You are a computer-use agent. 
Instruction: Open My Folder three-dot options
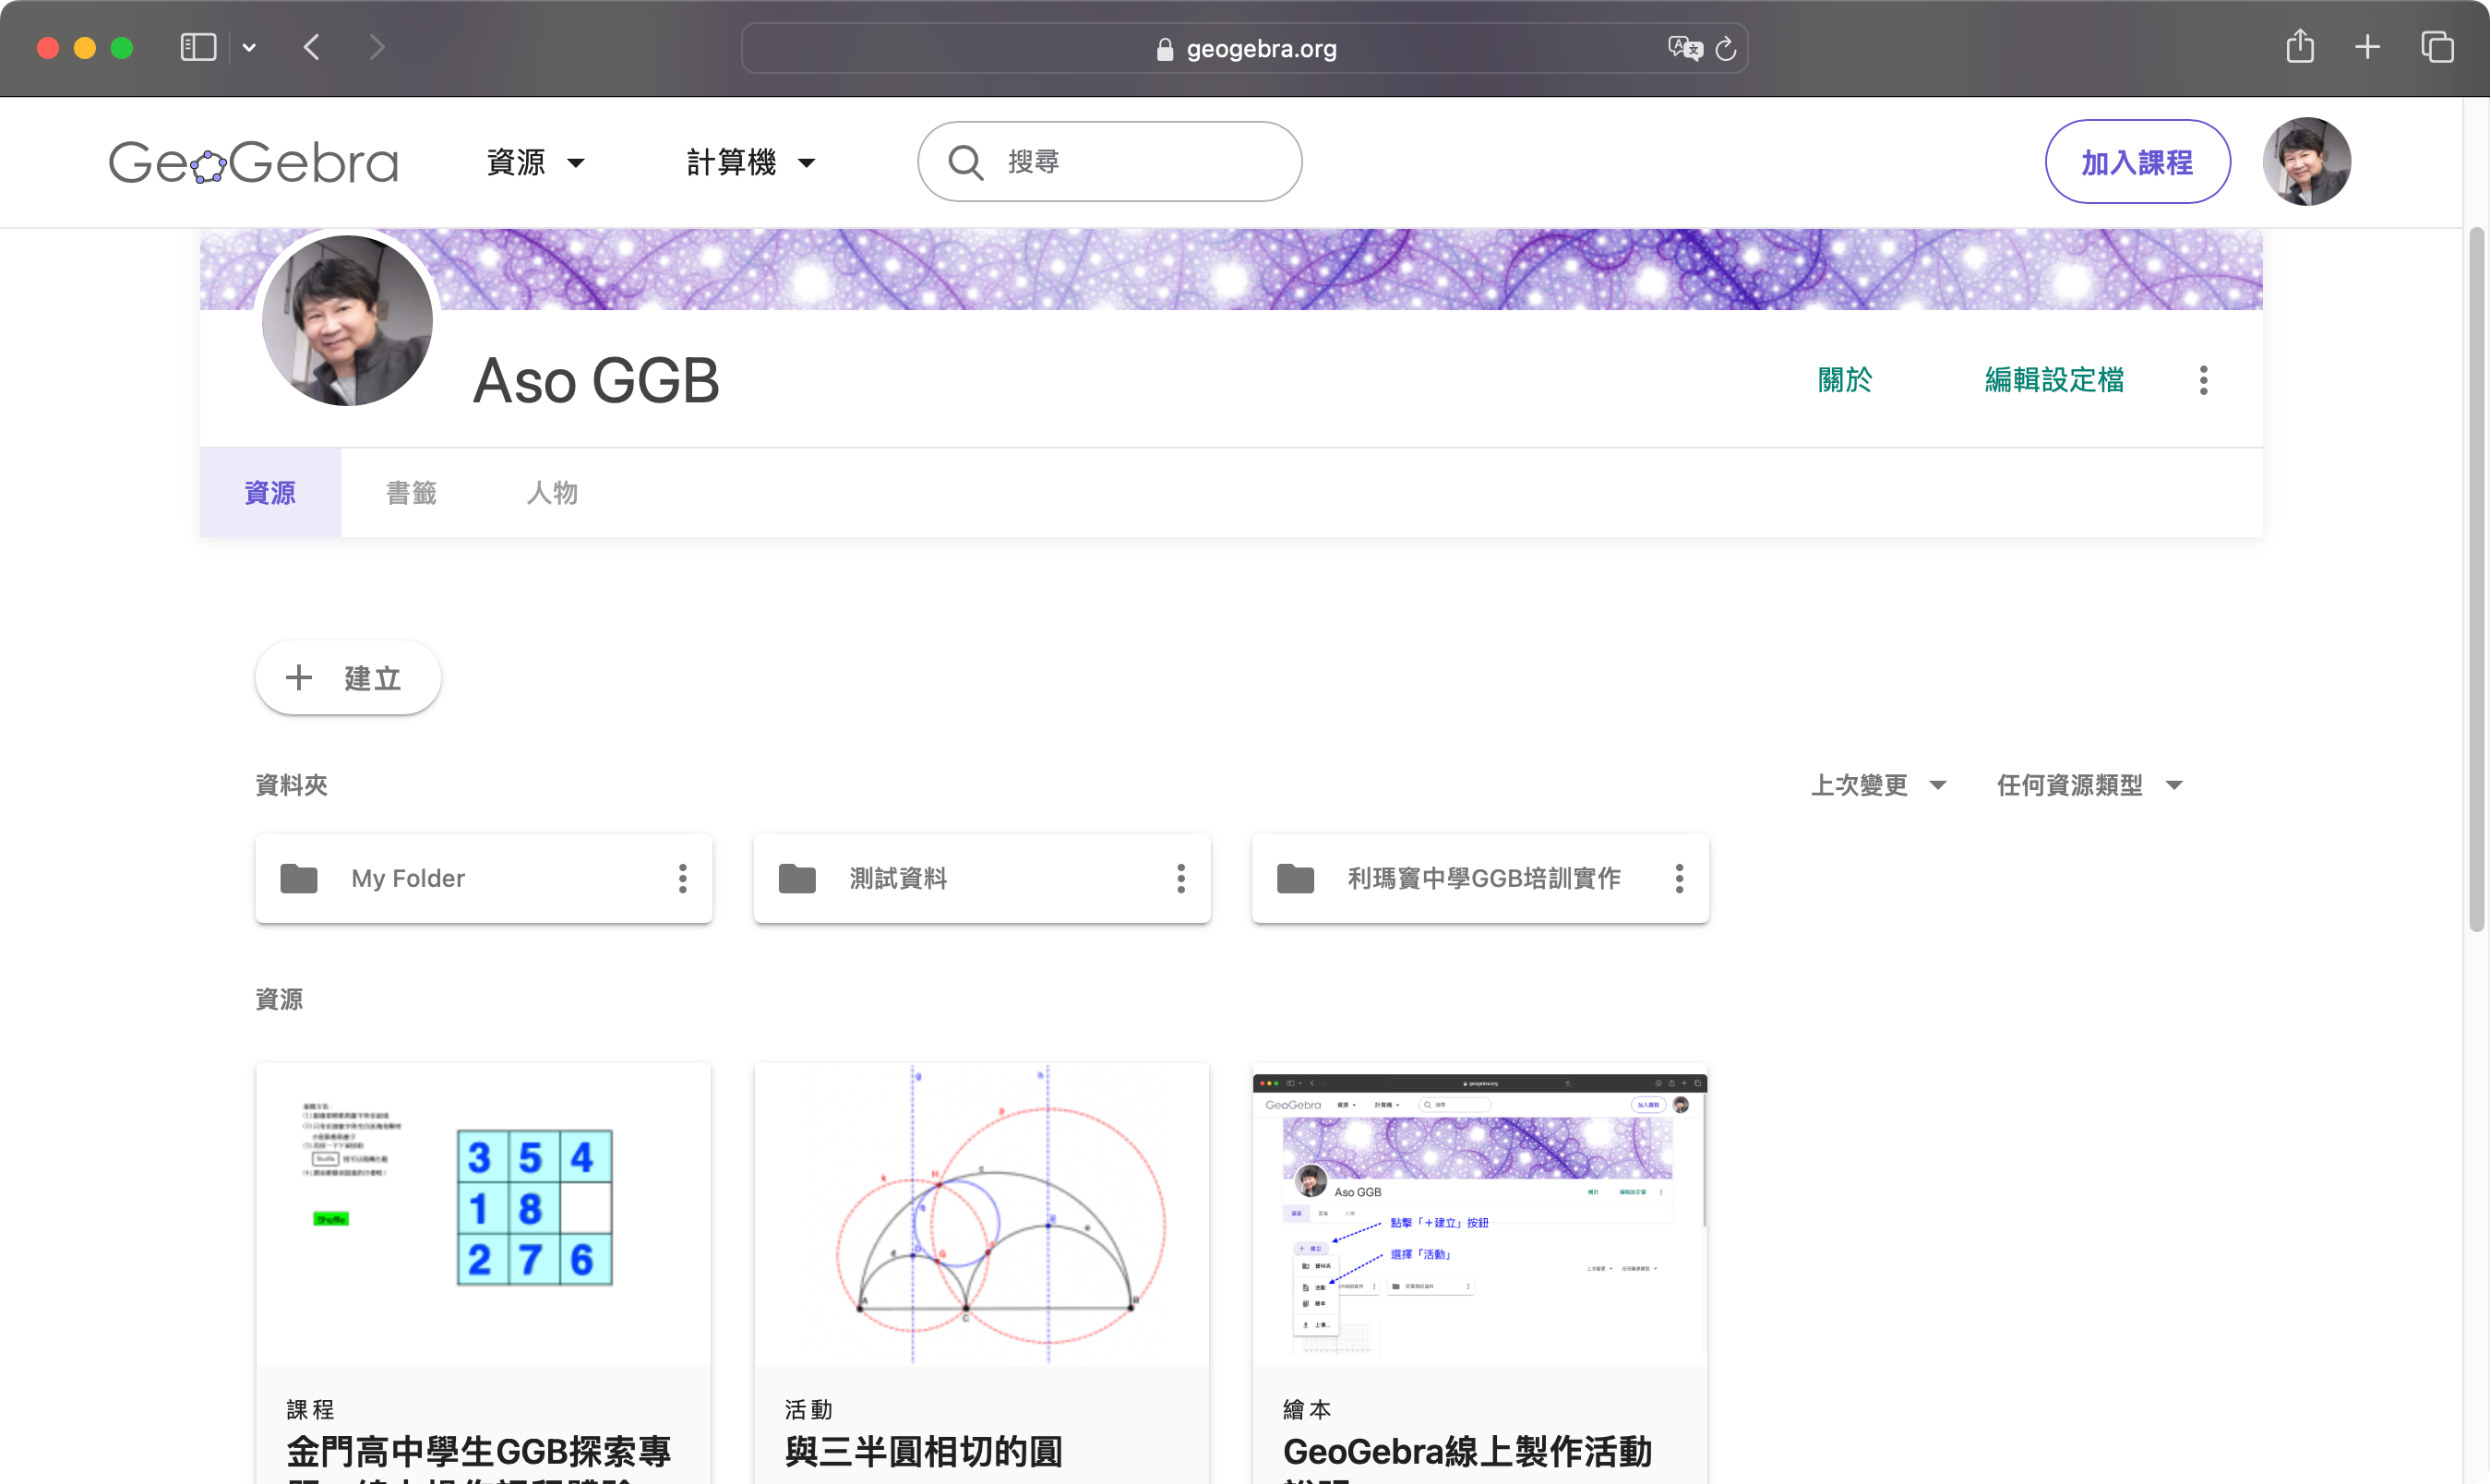click(x=682, y=878)
